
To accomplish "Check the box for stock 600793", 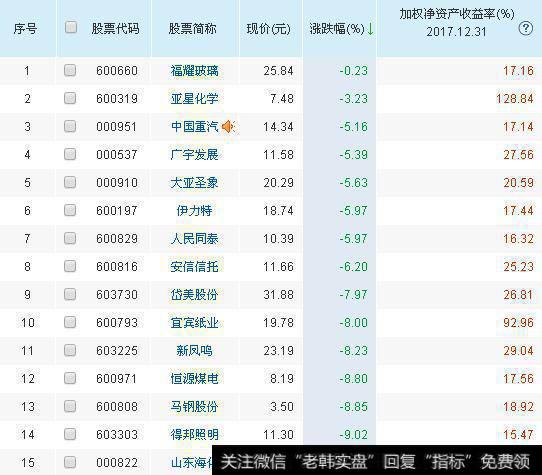I will click(x=70, y=322).
